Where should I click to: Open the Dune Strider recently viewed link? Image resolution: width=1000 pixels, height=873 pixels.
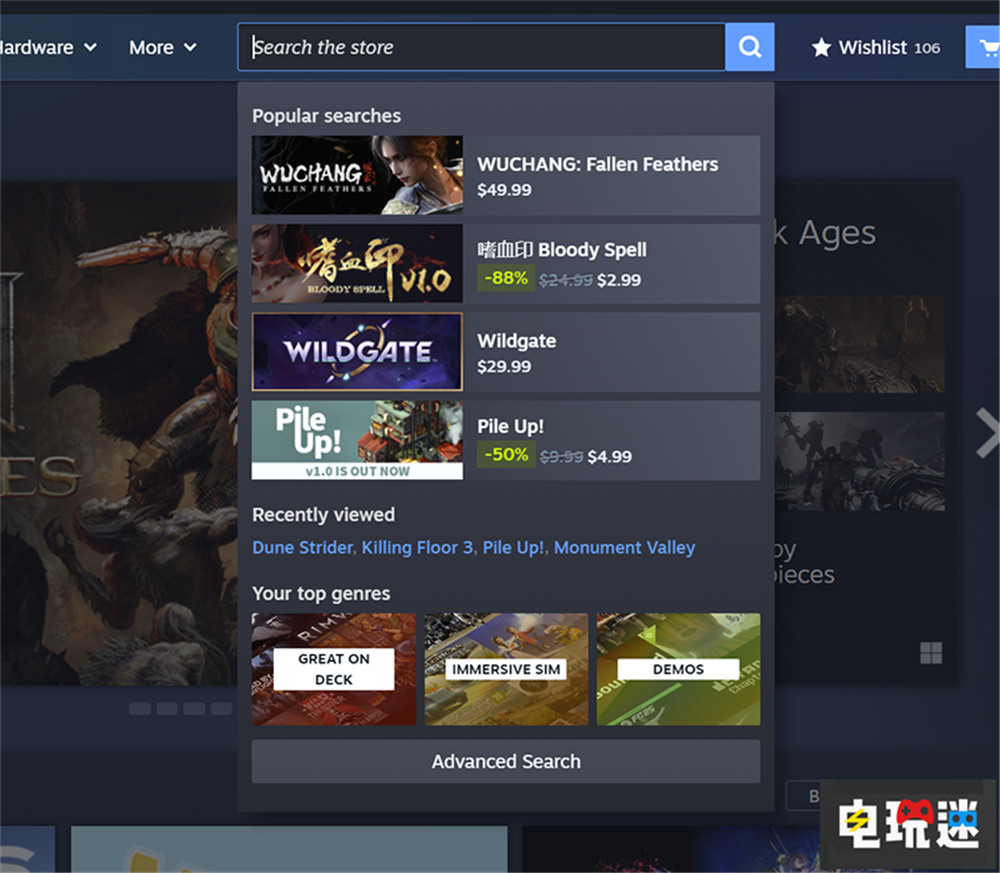302,547
